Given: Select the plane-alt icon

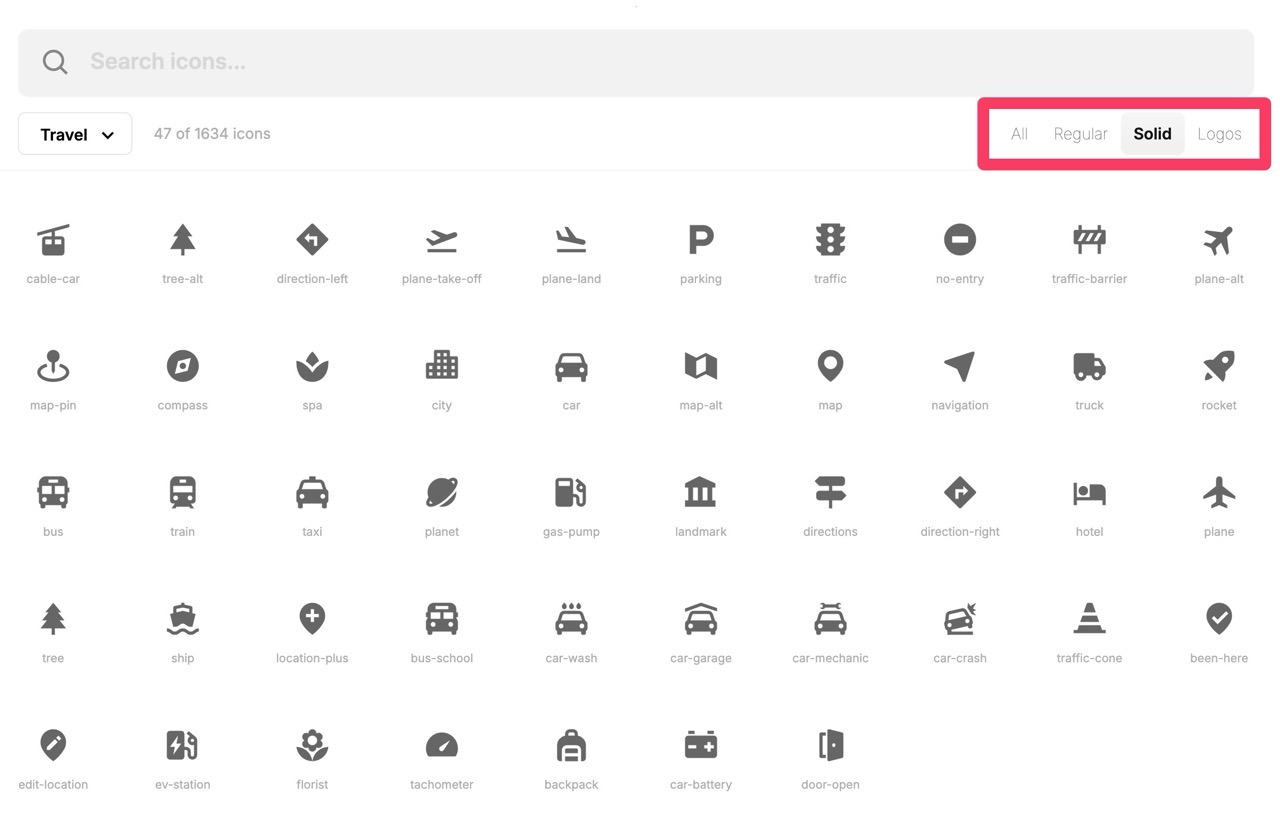Looking at the screenshot, I should (1219, 240).
